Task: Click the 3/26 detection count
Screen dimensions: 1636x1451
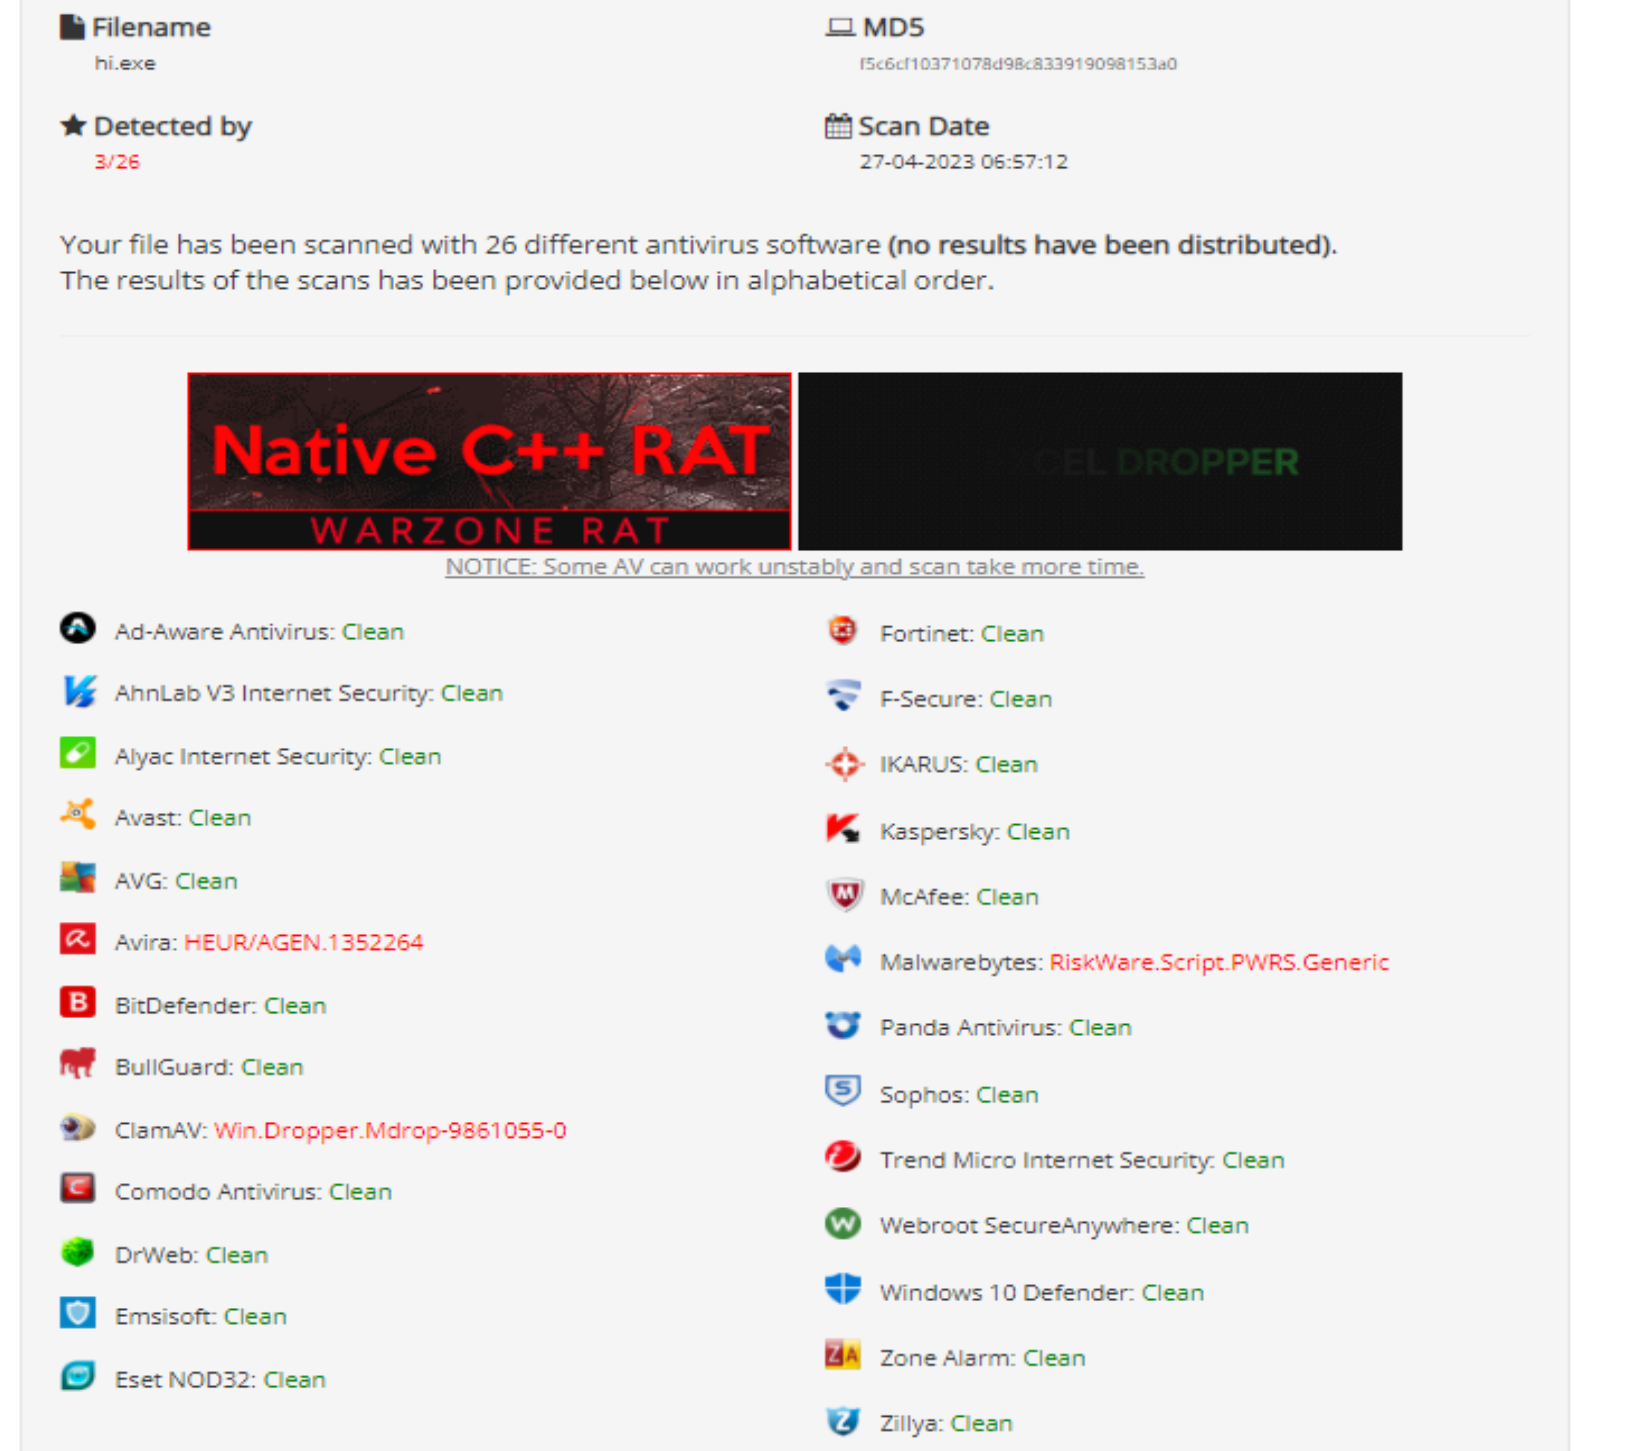Action: pyautogui.click(x=117, y=162)
